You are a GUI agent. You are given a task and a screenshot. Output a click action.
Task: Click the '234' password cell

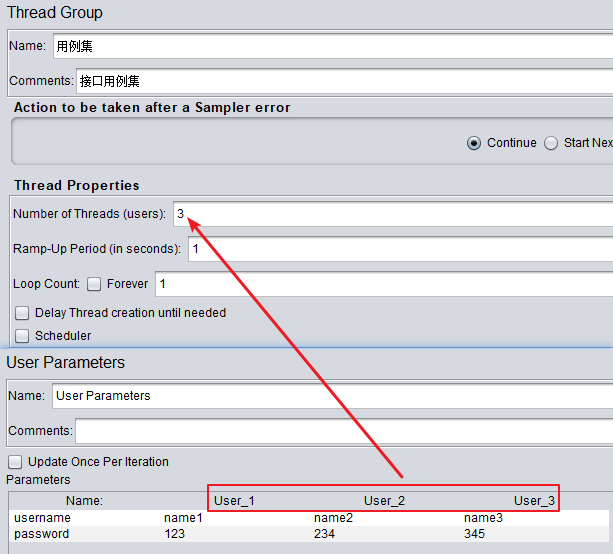click(384, 534)
